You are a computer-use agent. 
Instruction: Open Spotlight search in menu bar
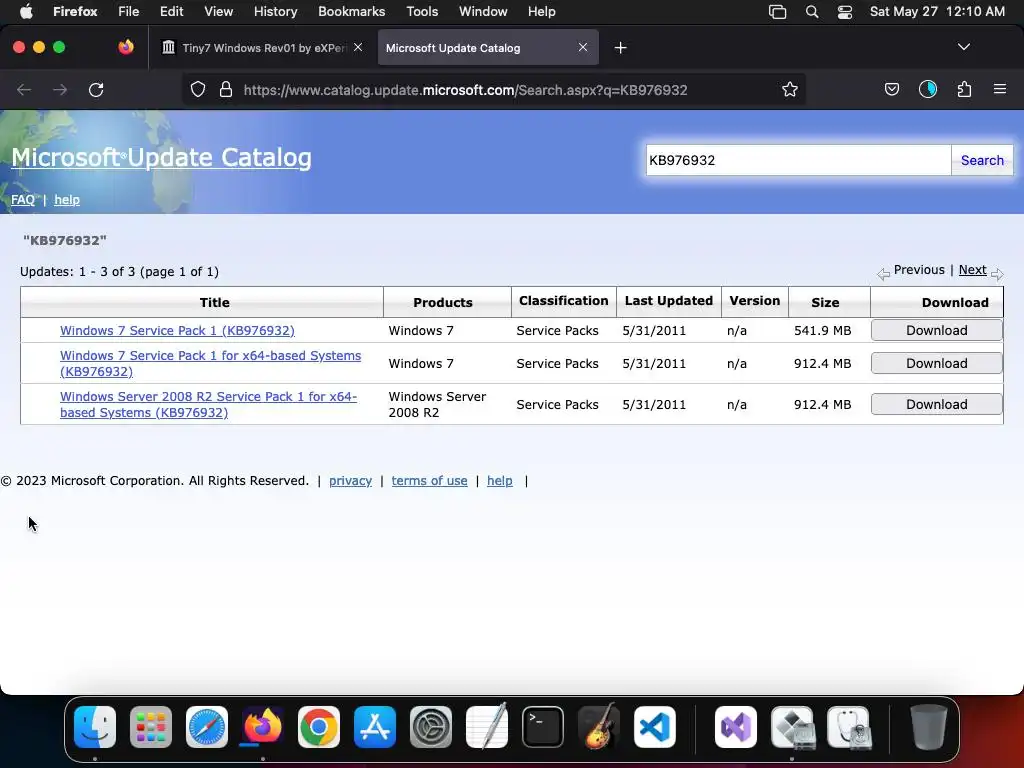click(x=812, y=12)
